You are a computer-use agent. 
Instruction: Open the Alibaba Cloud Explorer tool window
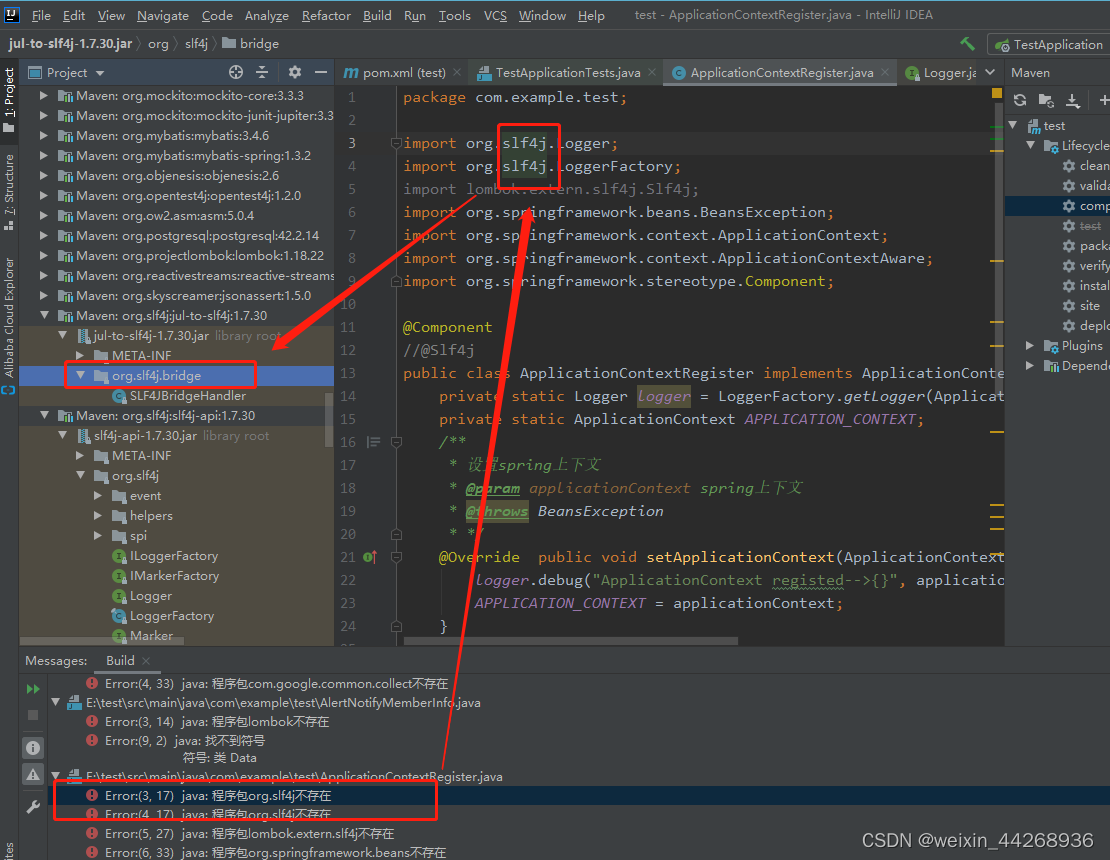click(8, 324)
